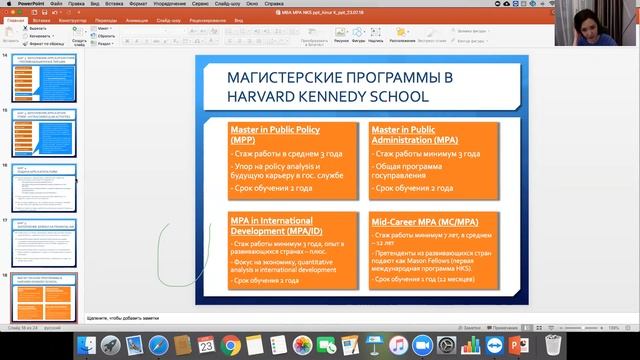This screenshot has height=360, width=640.
Task: Open the Numbers chart app in Dock
Action: [471, 345]
